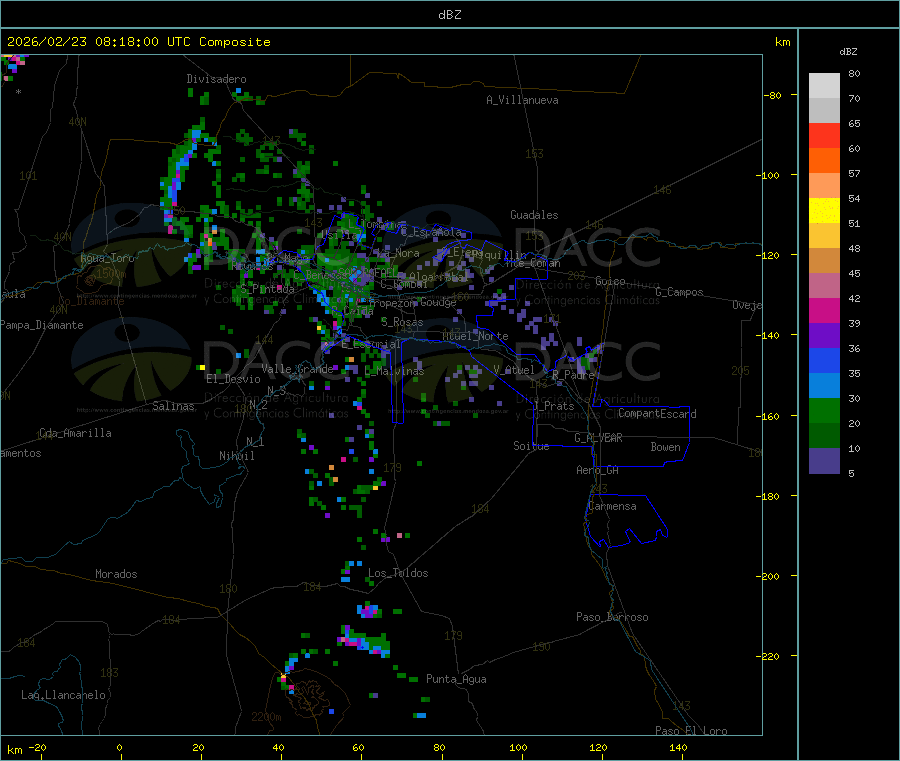This screenshot has height=761, width=900.
Task: Click the Lag.Llancanelo label
Action: pyautogui.click(x=64, y=695)
